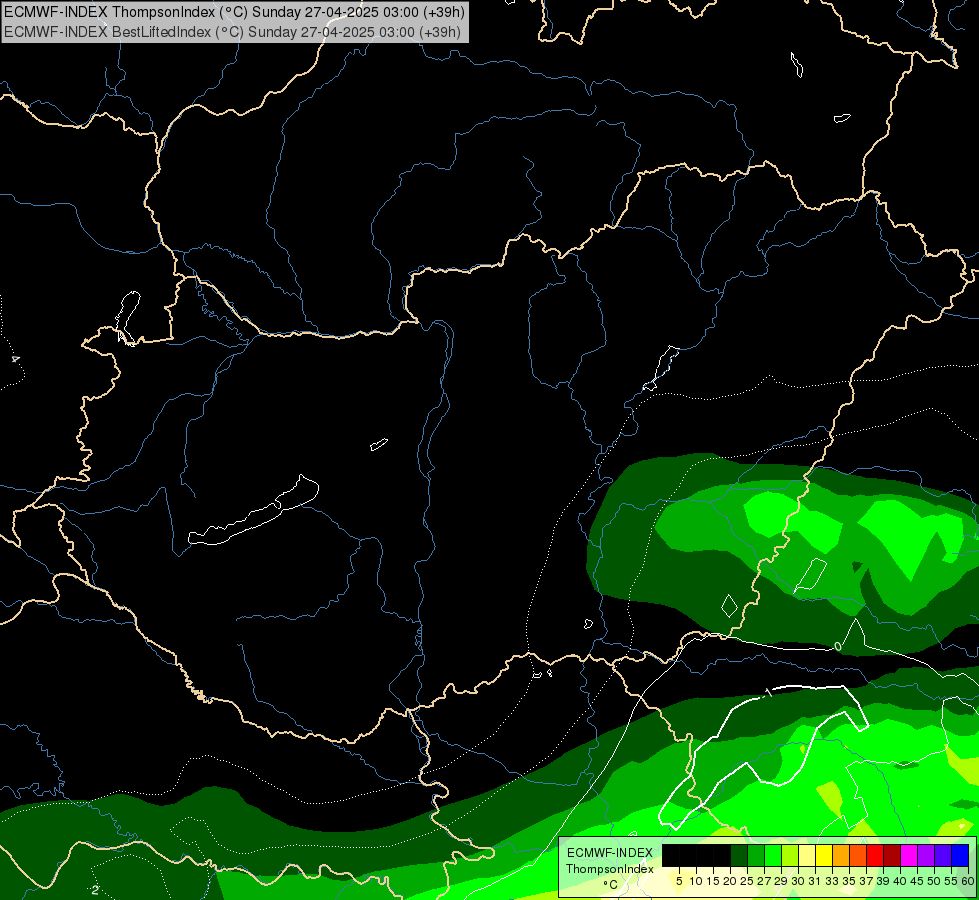Click the contour label 0 on the white line
The width and height of the screenshot is (979, 900).
[x=839, y=646]
